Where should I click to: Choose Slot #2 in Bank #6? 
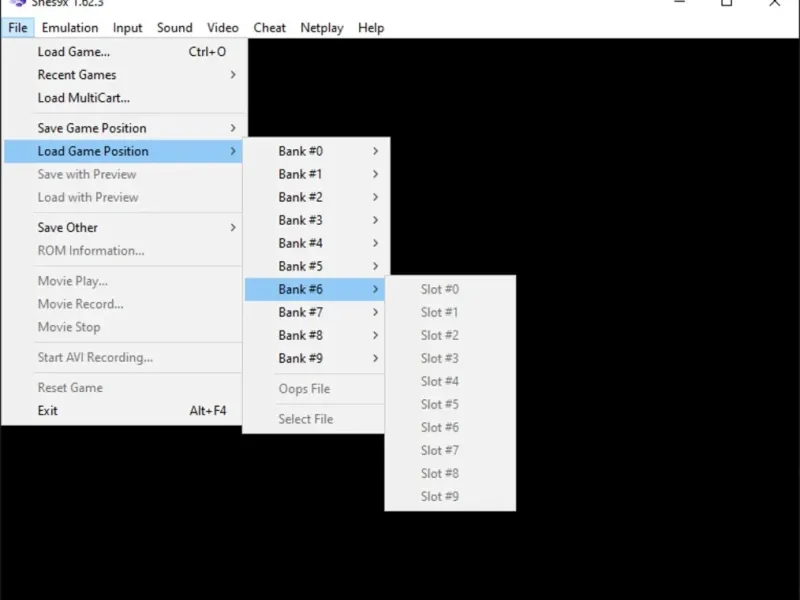[x=450, y=335]
